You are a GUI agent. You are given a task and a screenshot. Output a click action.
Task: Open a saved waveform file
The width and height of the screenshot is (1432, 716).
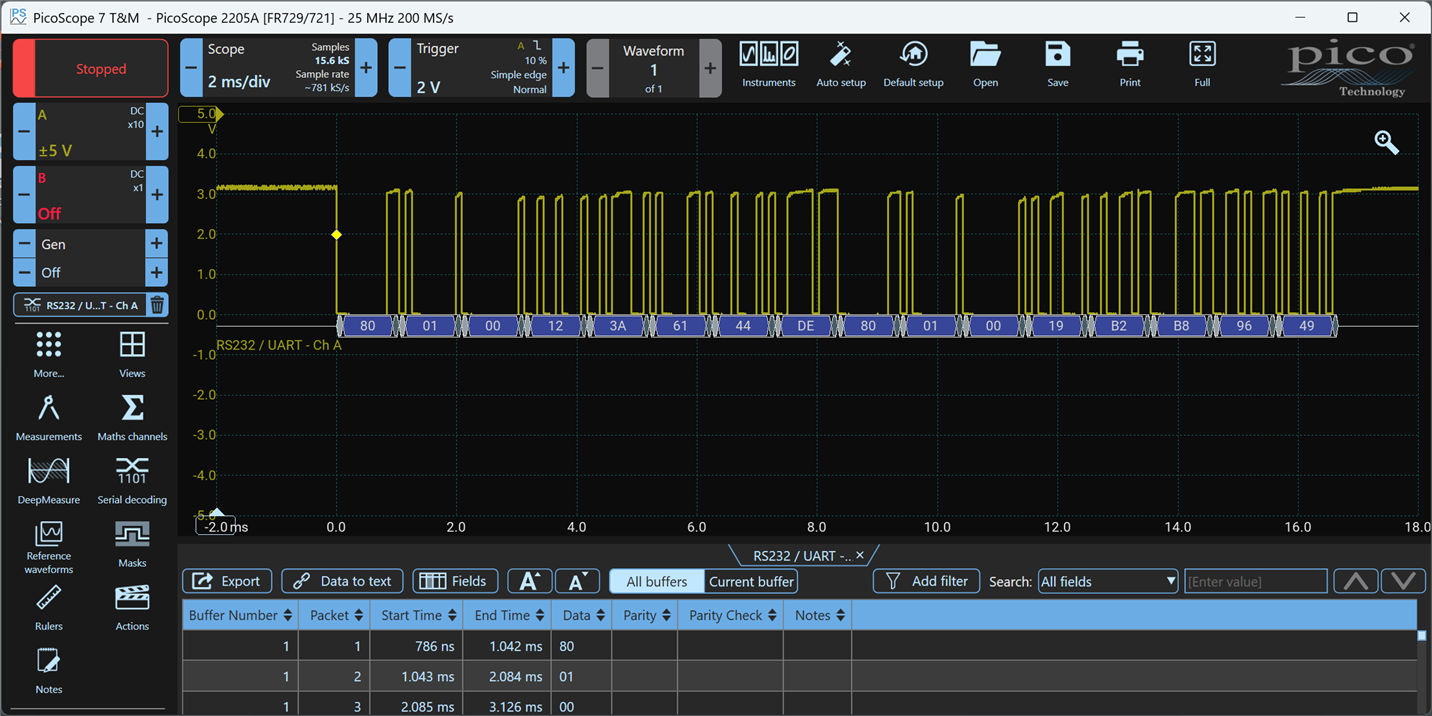(x=985, y=66)
